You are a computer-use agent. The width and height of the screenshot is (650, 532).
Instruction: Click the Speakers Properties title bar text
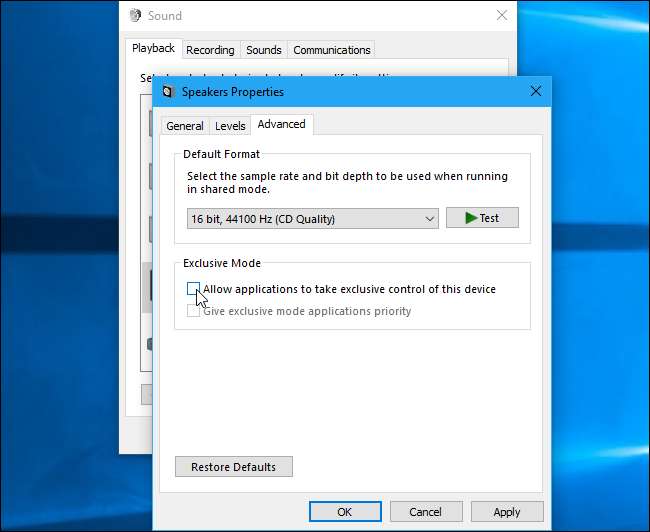233,92
